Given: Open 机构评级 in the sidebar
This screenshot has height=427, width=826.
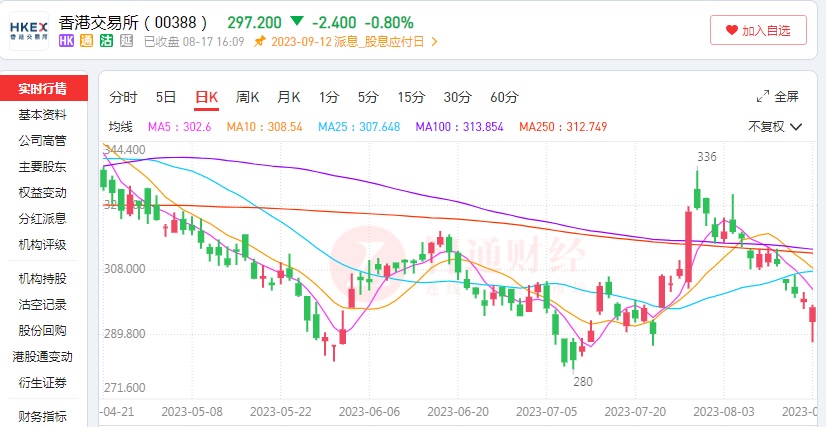Looking at the screenshot, I should [x=43, y=245].
